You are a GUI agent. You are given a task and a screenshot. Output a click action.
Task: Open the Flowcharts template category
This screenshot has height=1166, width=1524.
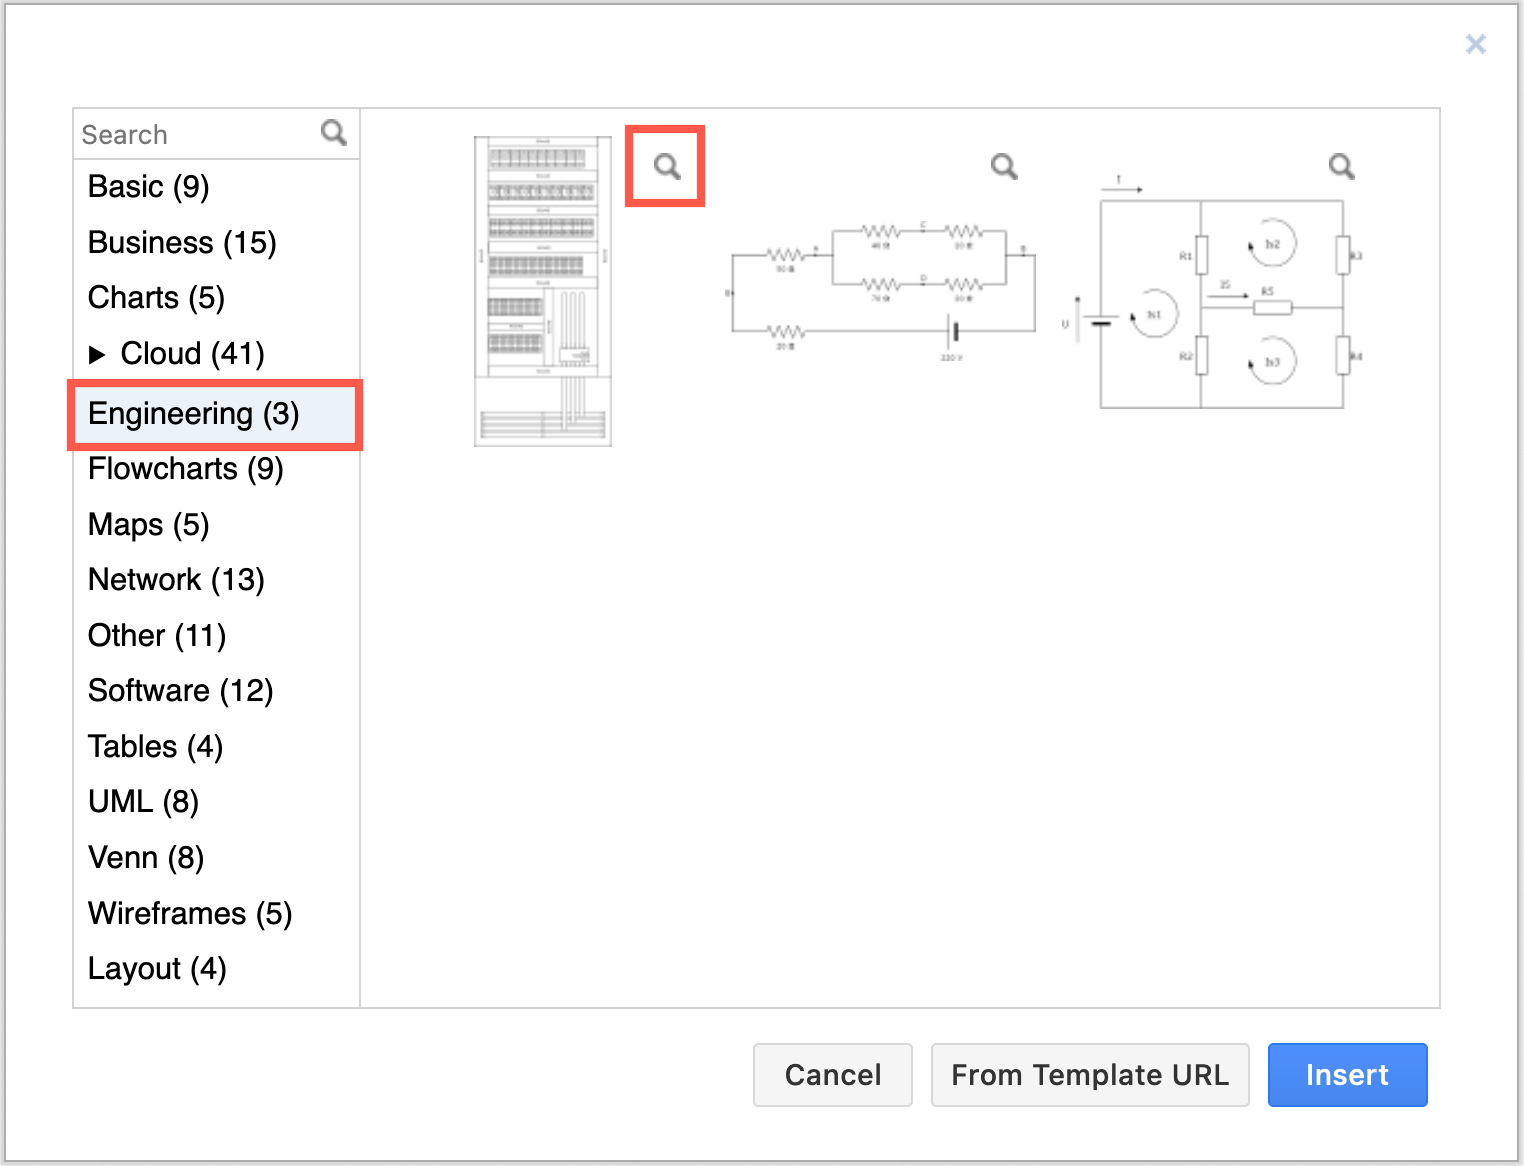click(185, 469)
